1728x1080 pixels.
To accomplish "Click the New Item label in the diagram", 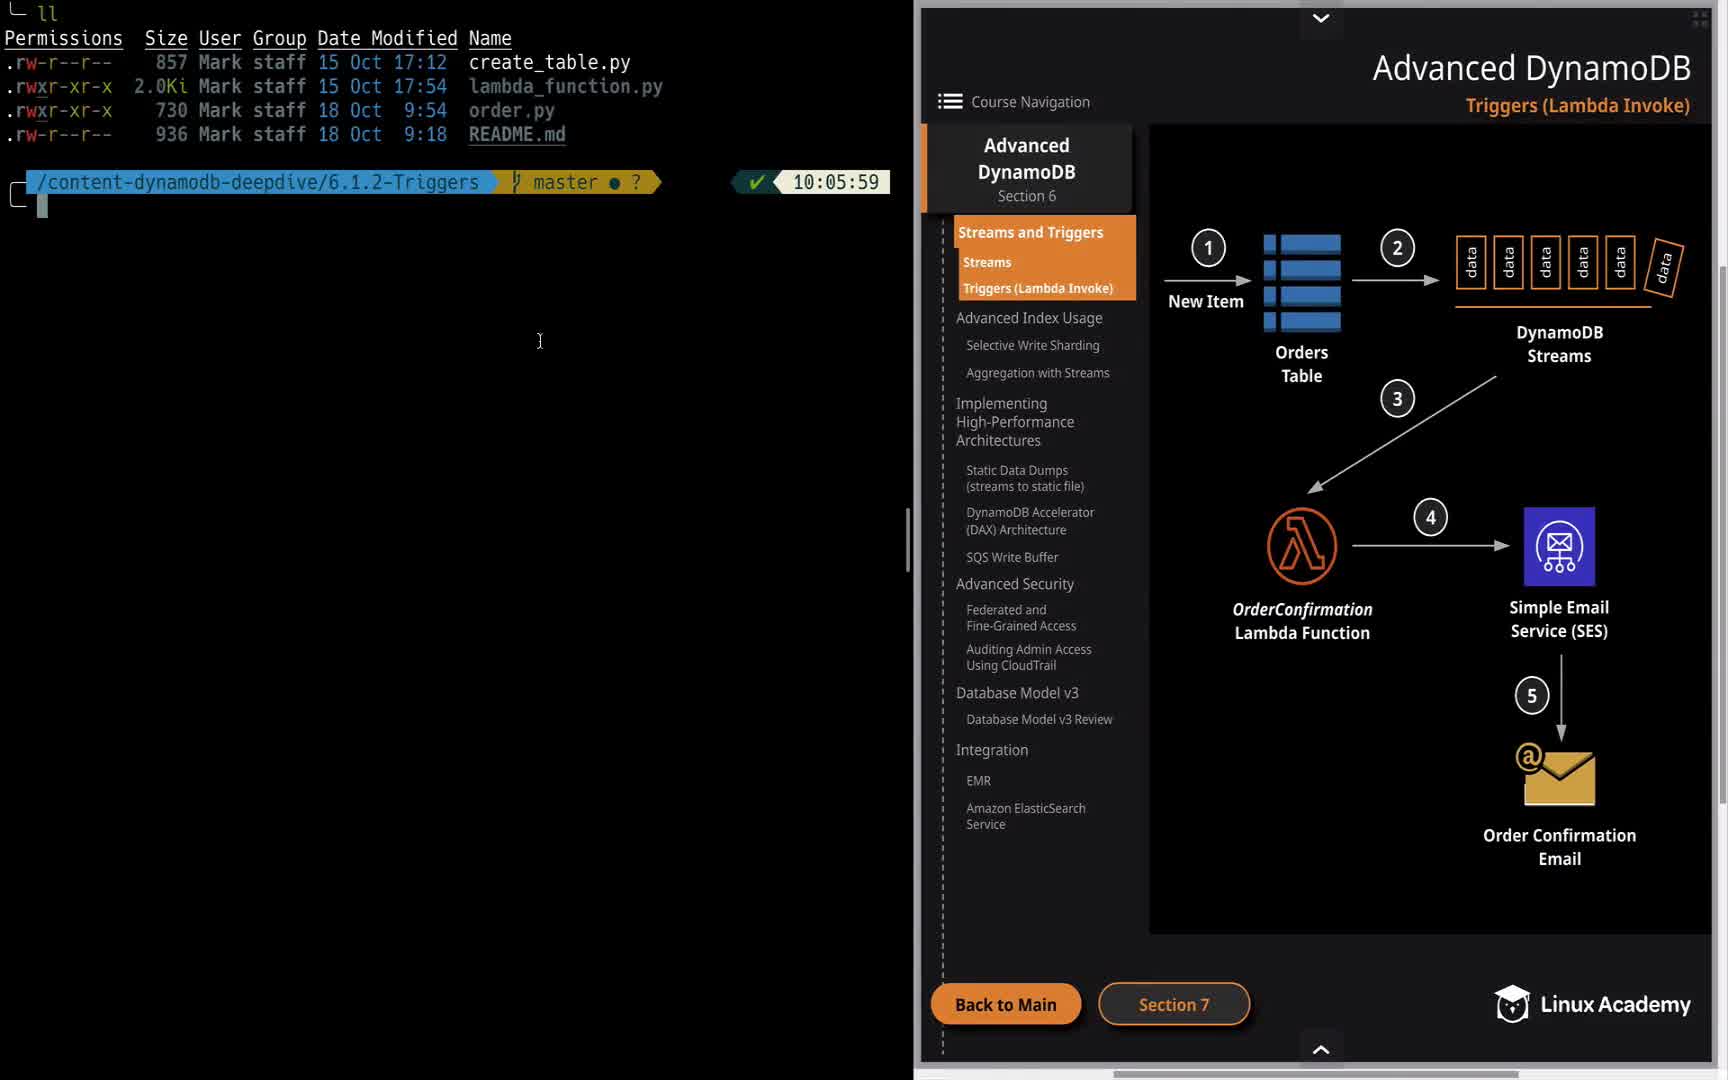I will (1206, 301).
